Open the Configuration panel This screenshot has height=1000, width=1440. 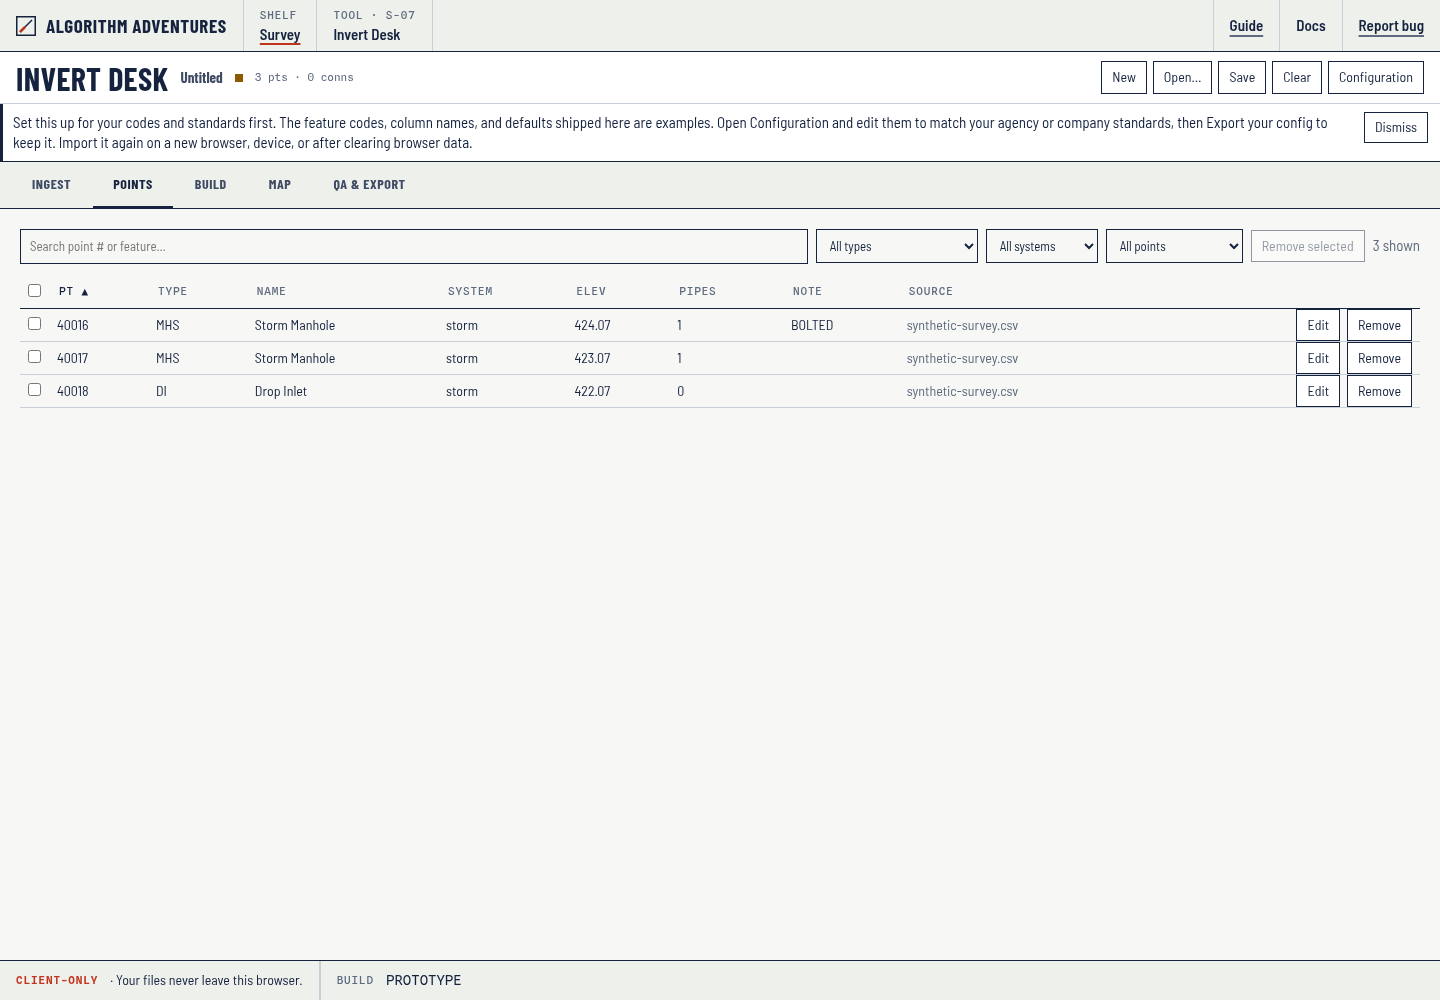click(x=1376, y=78)
